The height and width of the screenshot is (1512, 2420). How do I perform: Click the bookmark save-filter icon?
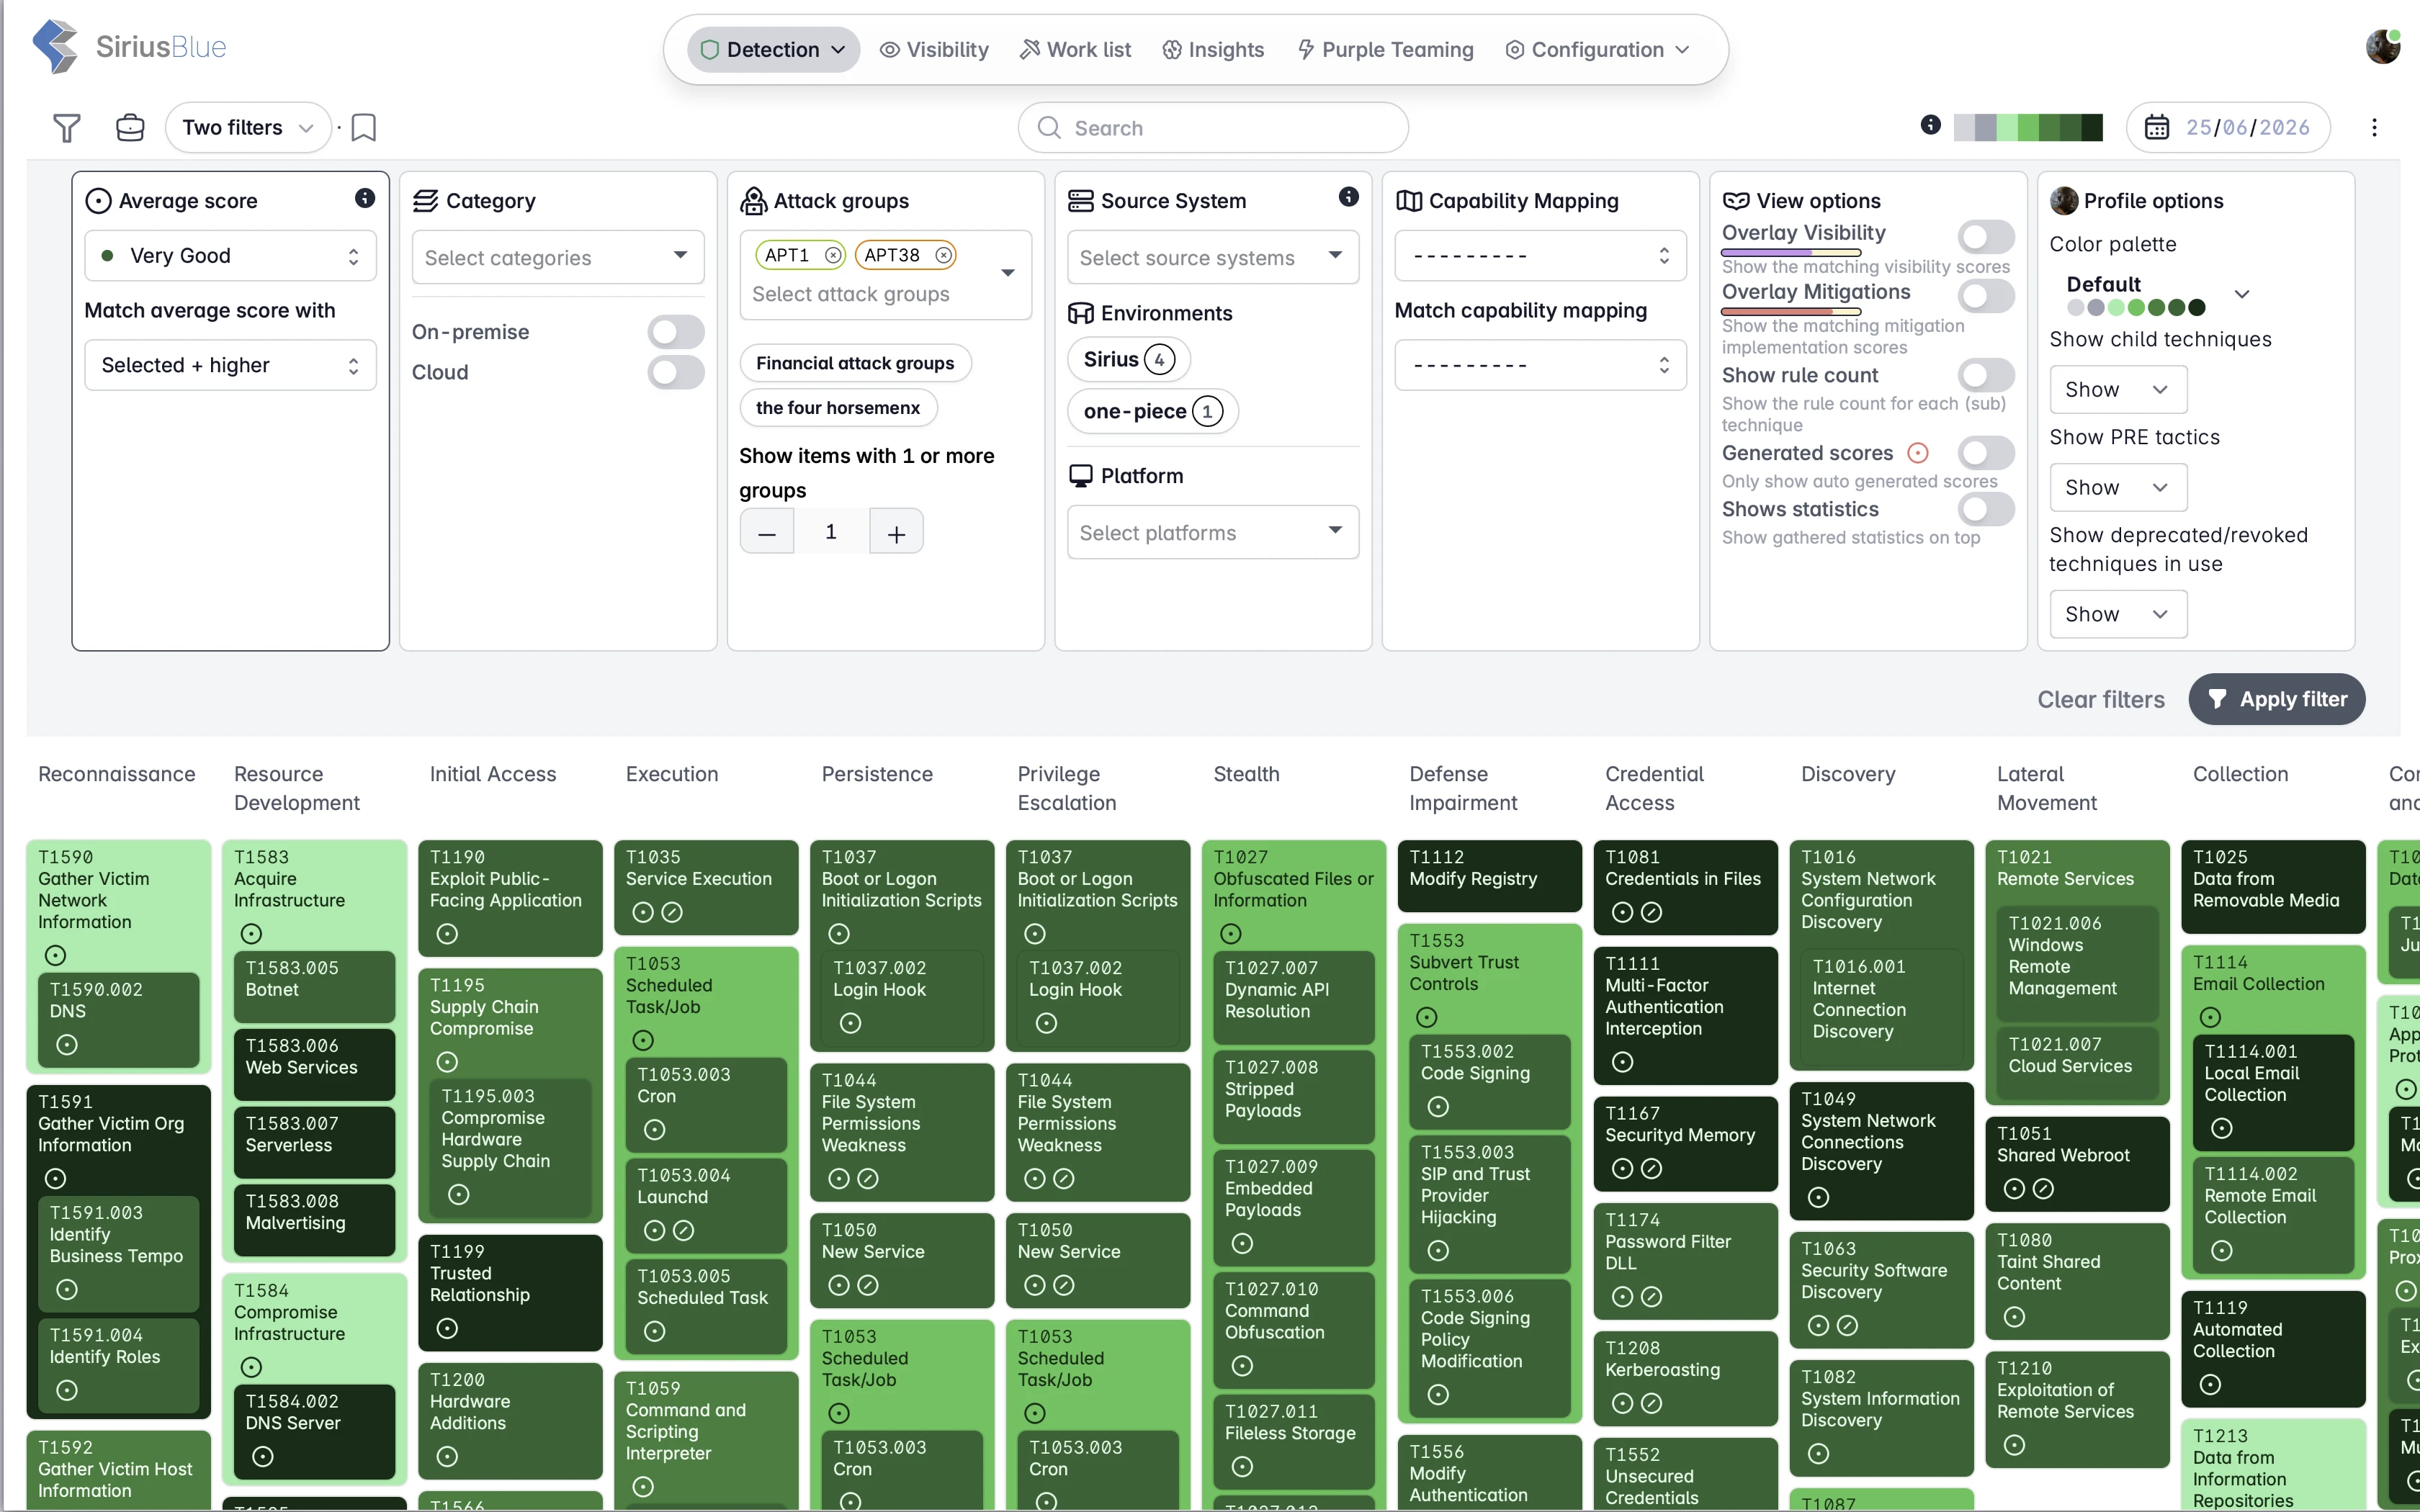point(364,128)
